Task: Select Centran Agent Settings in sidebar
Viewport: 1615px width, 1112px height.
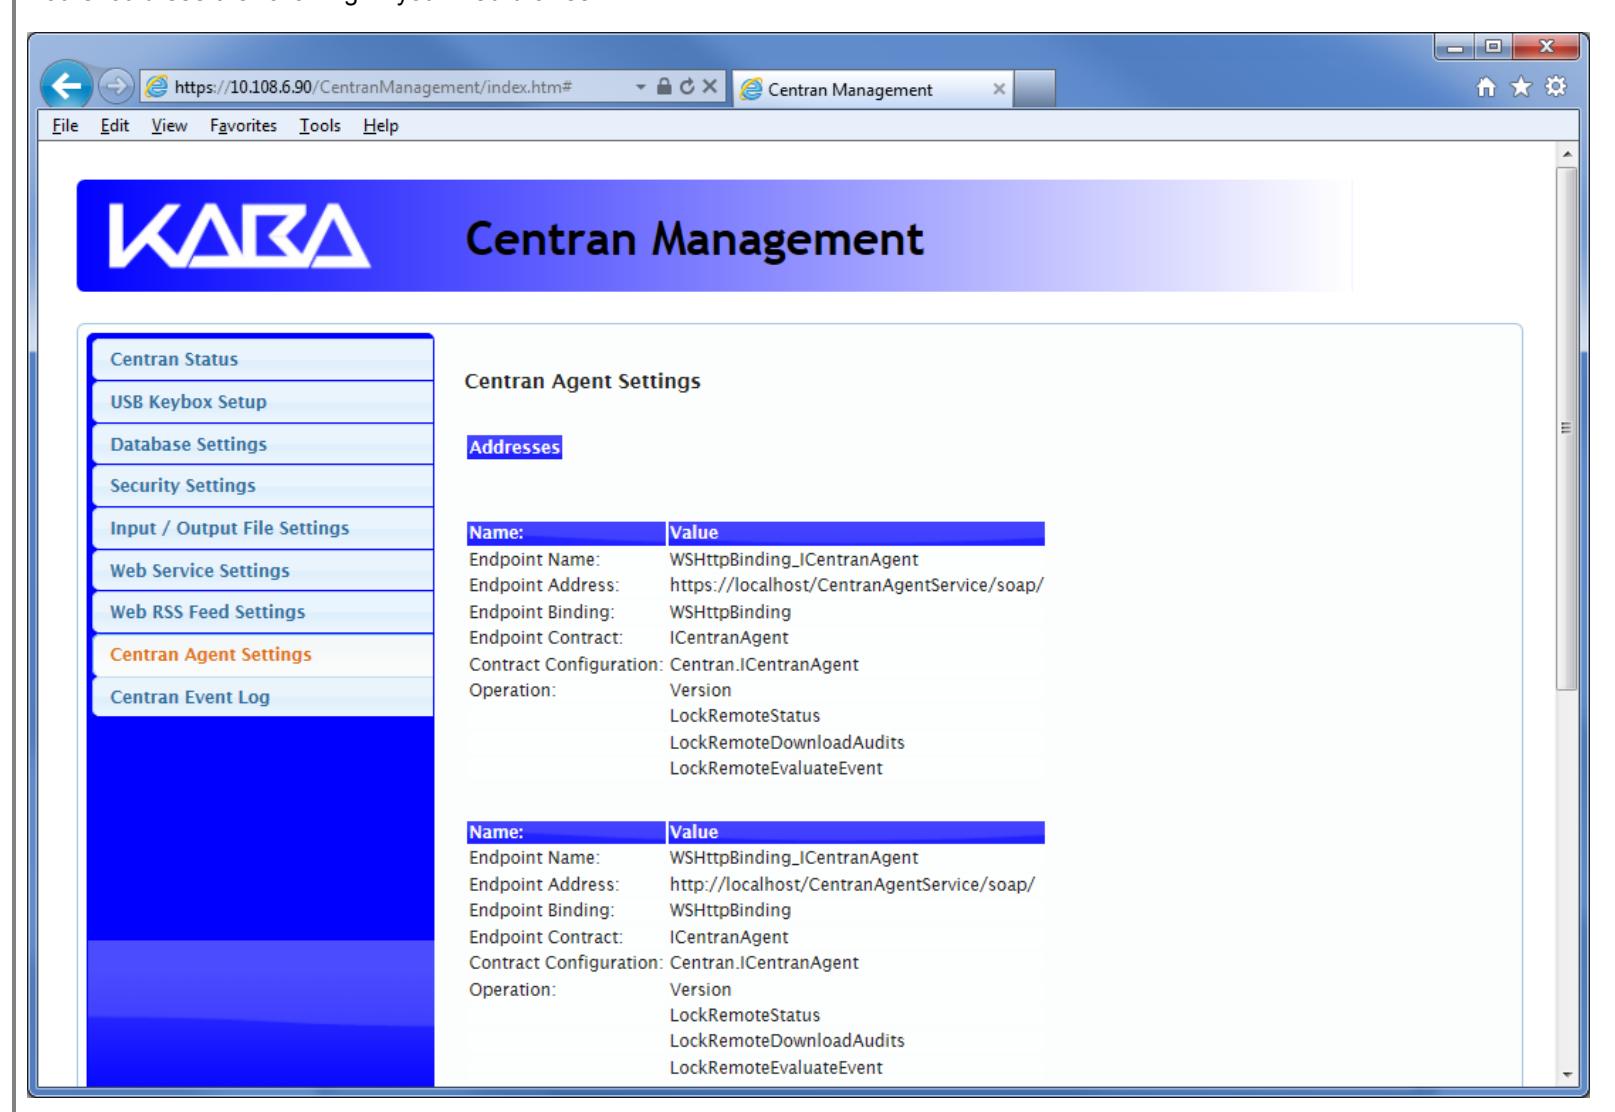Action: (263, 655)
